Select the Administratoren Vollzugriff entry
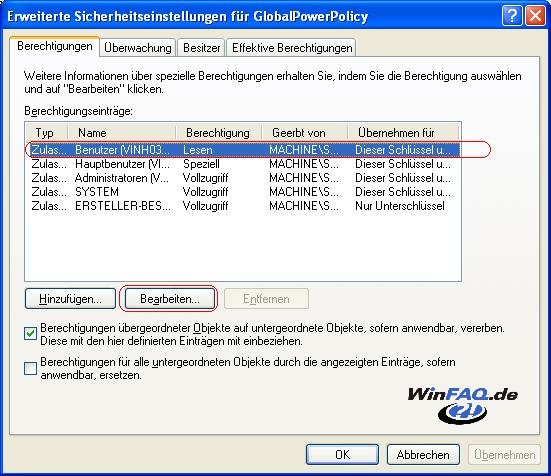This screenshot has height=476, width=551. coord(243,178)
